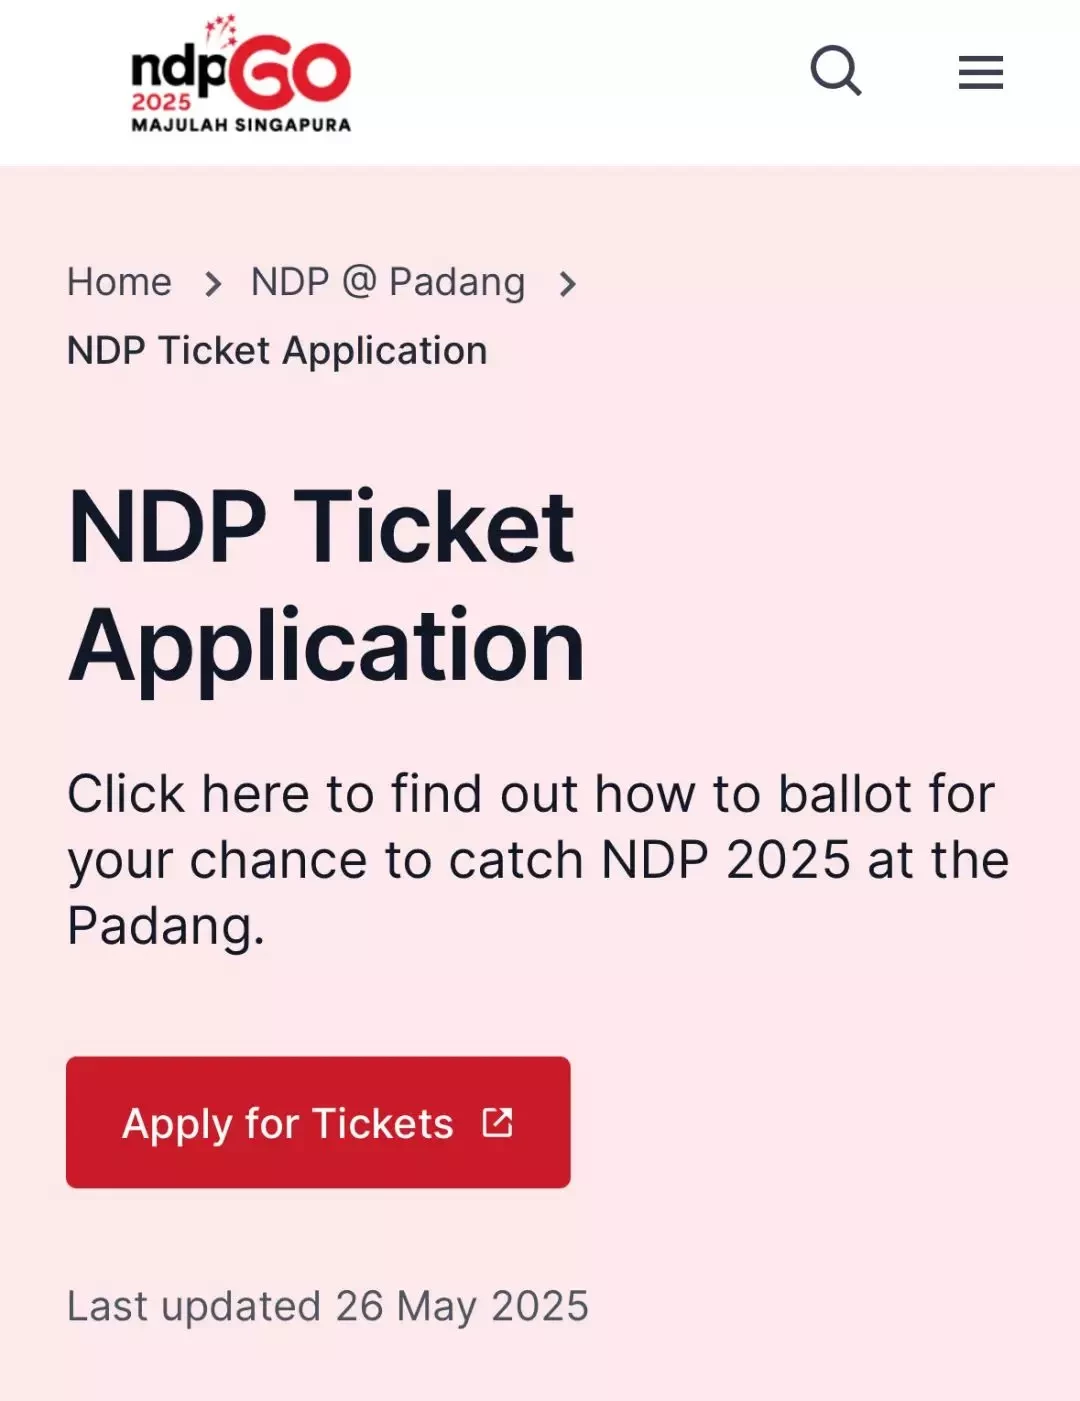Open the search magnifier icon
Image resolution: width=1080 pixels, height=1401 pixels.
click(x=836, y=71)
